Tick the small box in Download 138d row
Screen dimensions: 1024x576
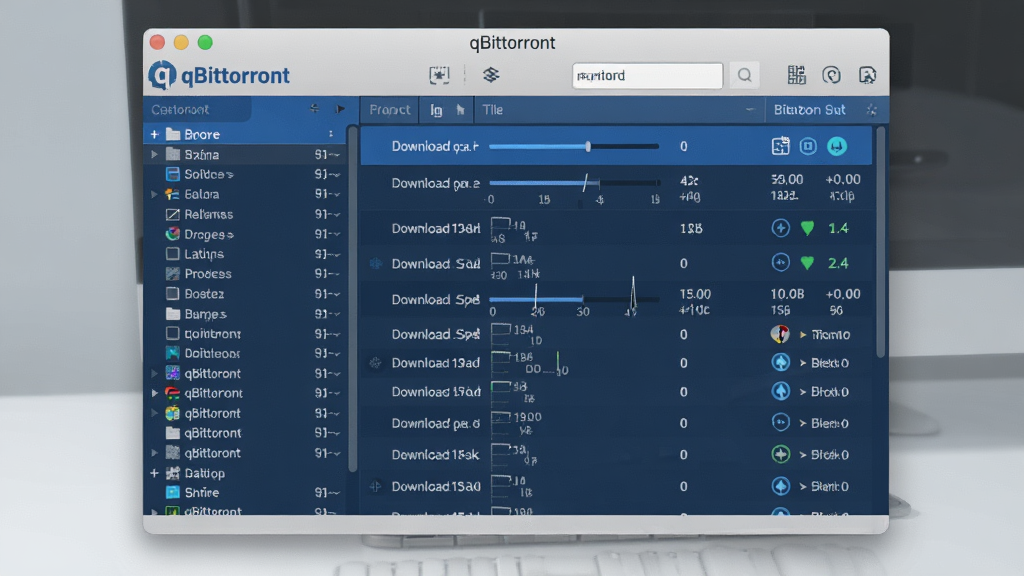(500, 223)
